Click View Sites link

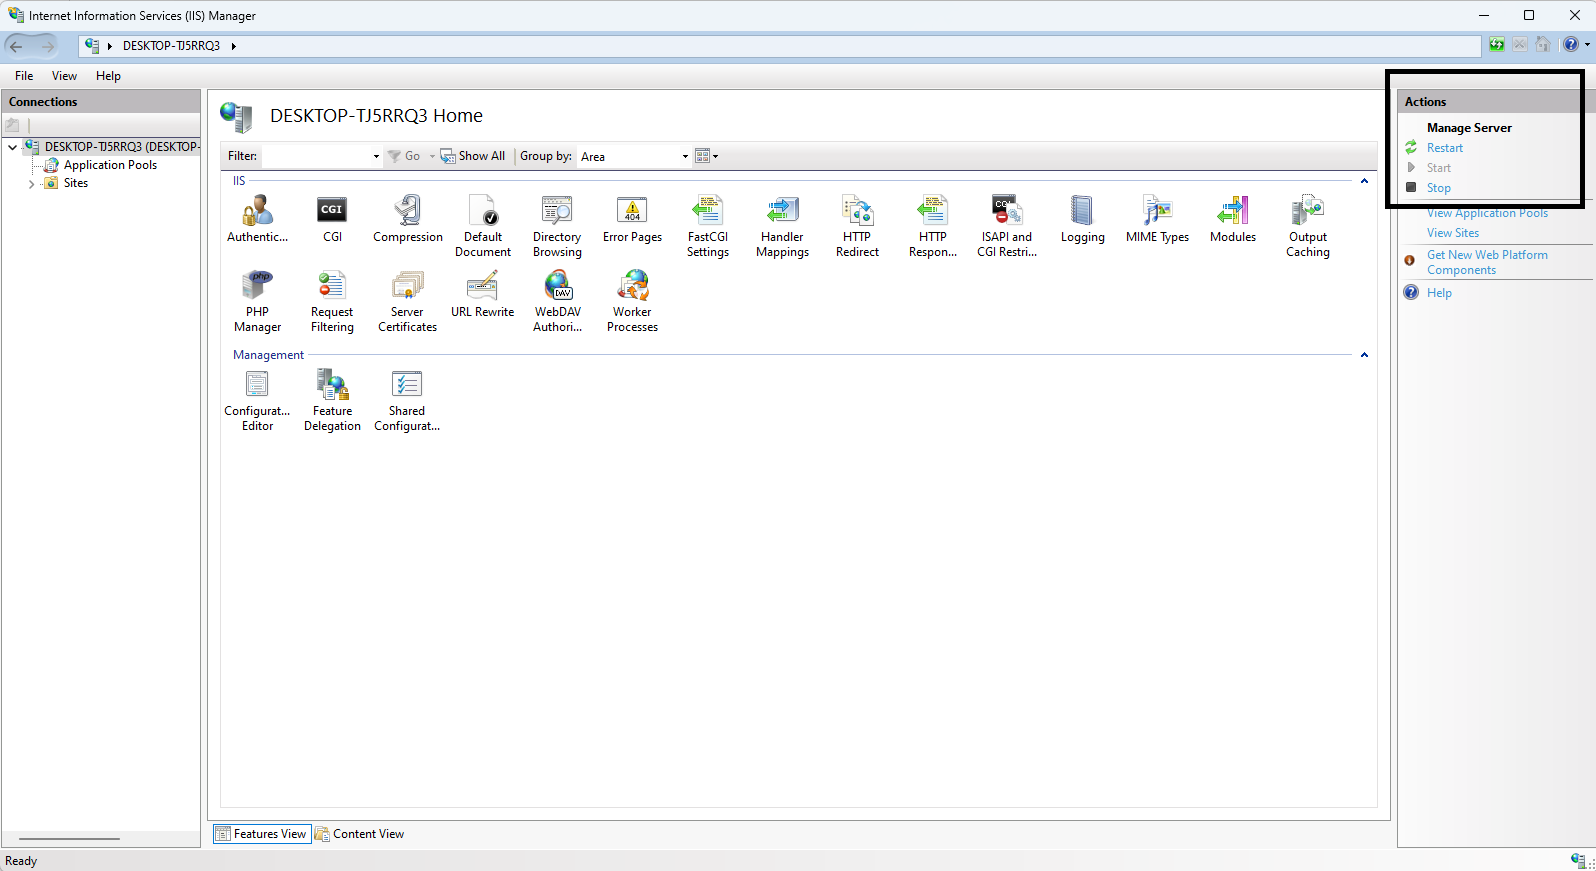1452,233
